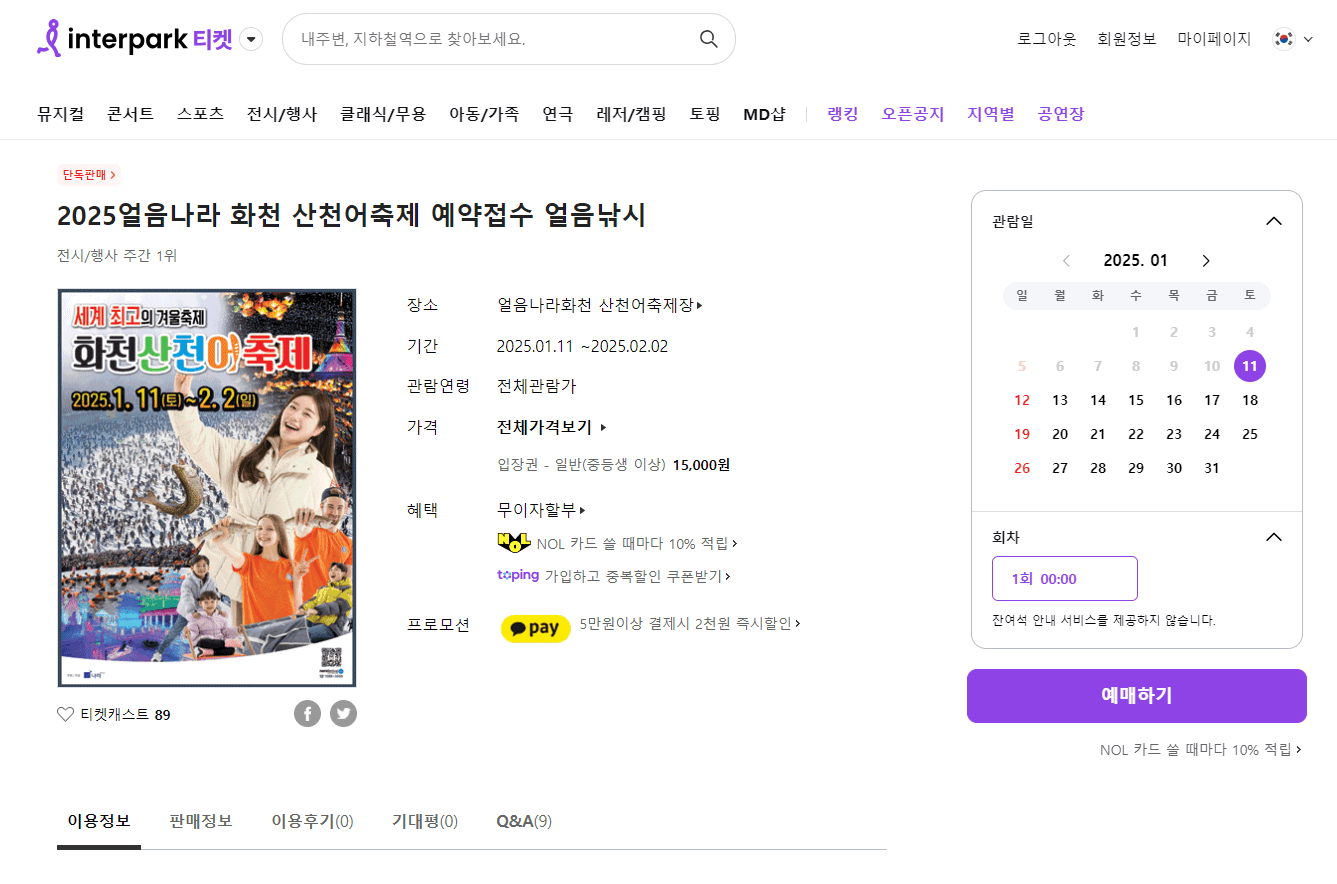Screen dimensions: 1337x884
Task: Share the event via the Twitter icon
Action: pos(343,713)
